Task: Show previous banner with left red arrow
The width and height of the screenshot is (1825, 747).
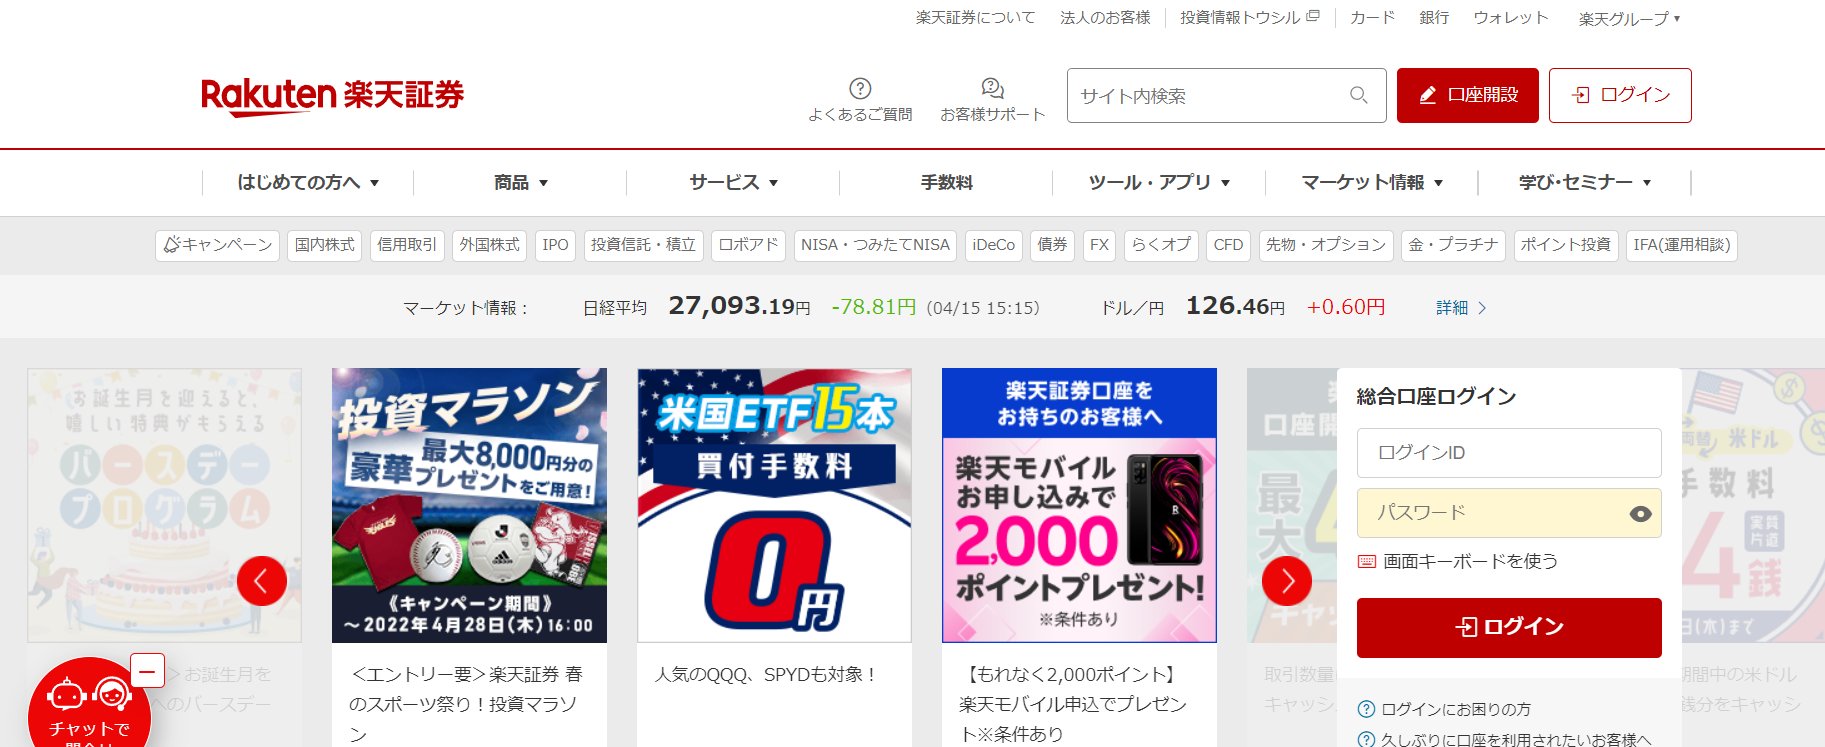Action: (x=262, y=581)
